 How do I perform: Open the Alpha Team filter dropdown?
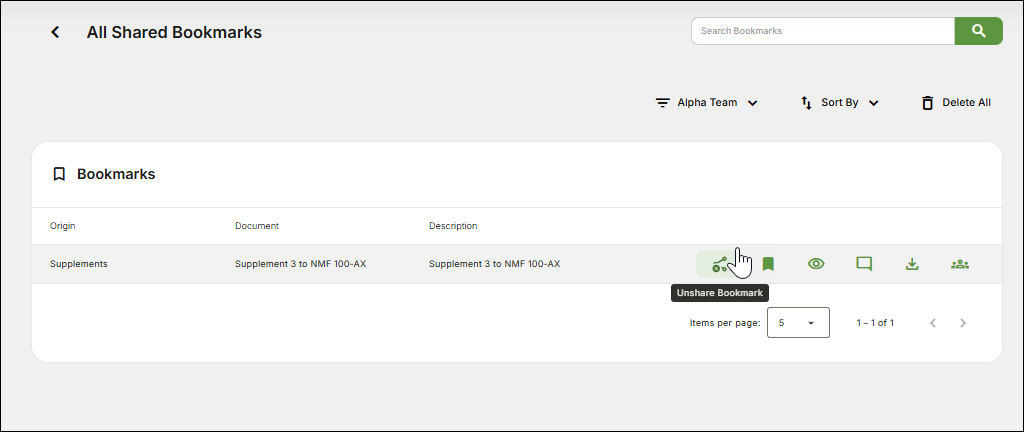(707, 102)
